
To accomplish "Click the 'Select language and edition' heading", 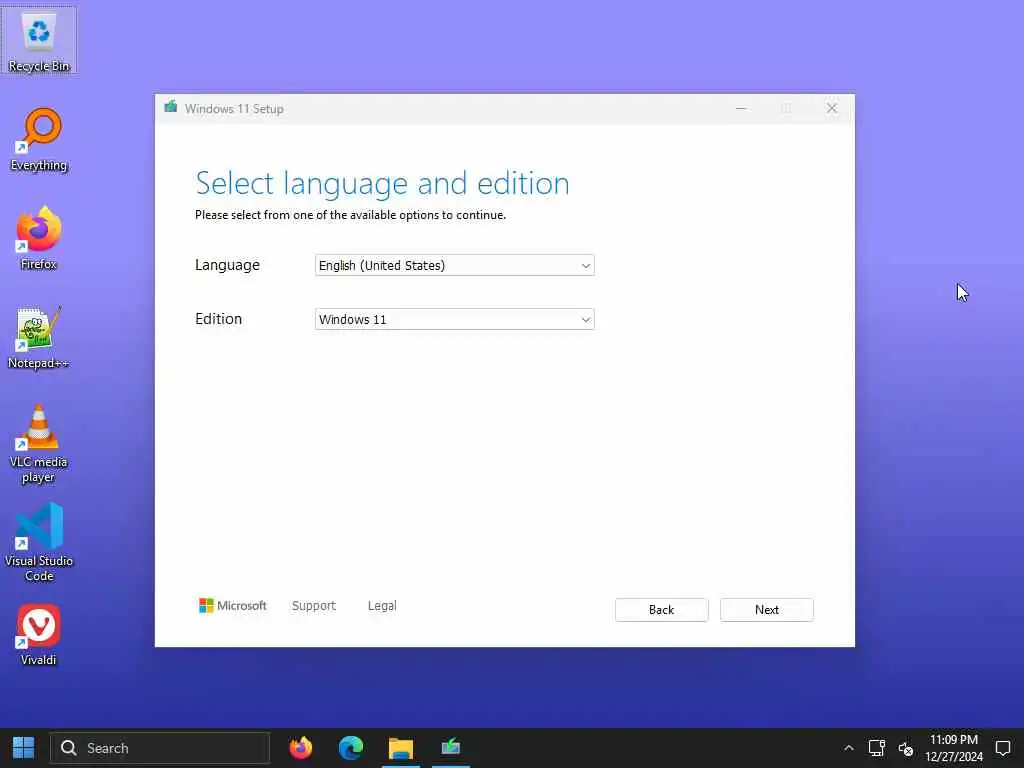I will point(382,184).
